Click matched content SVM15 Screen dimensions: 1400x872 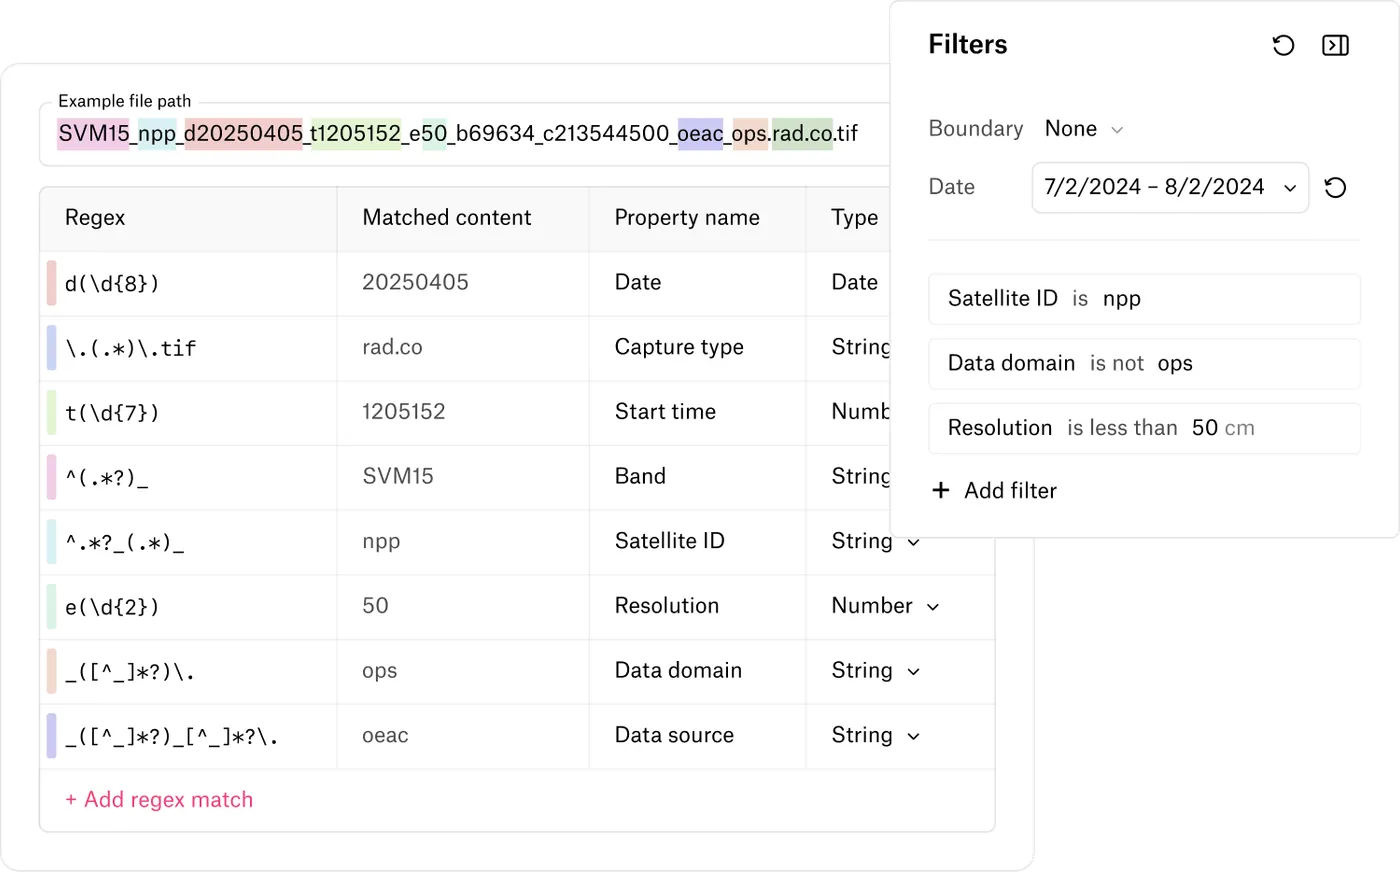pyautogui.click(x=398, y=476)
